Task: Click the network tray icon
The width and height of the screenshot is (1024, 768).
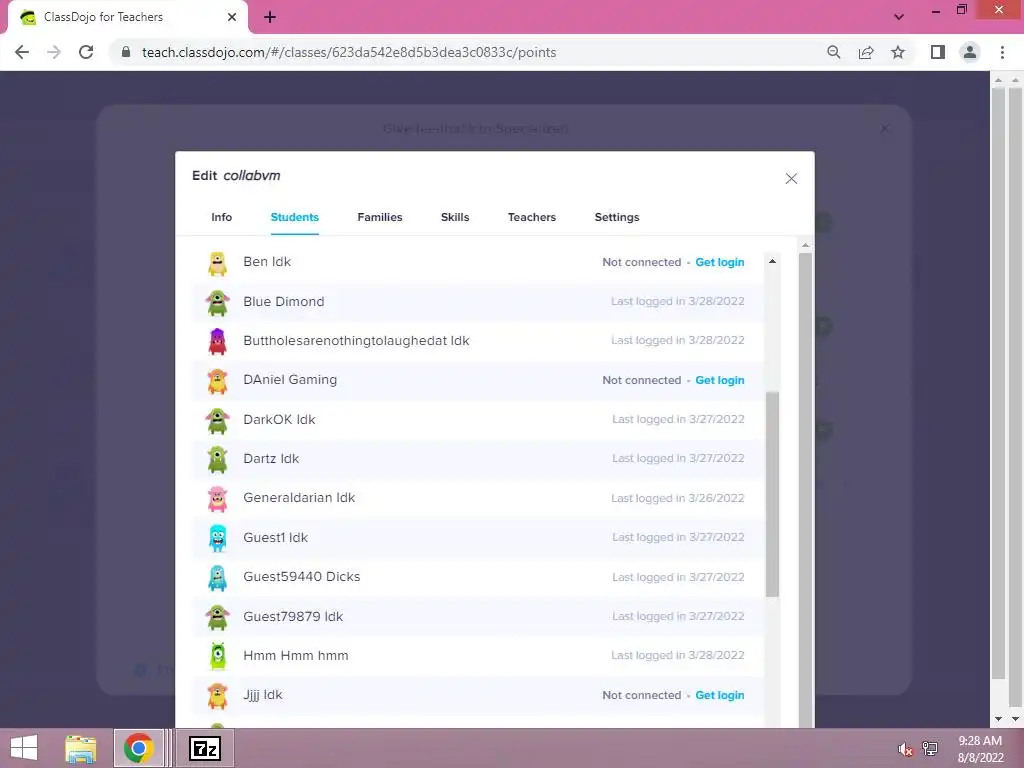Action: [x=930, y=748]
